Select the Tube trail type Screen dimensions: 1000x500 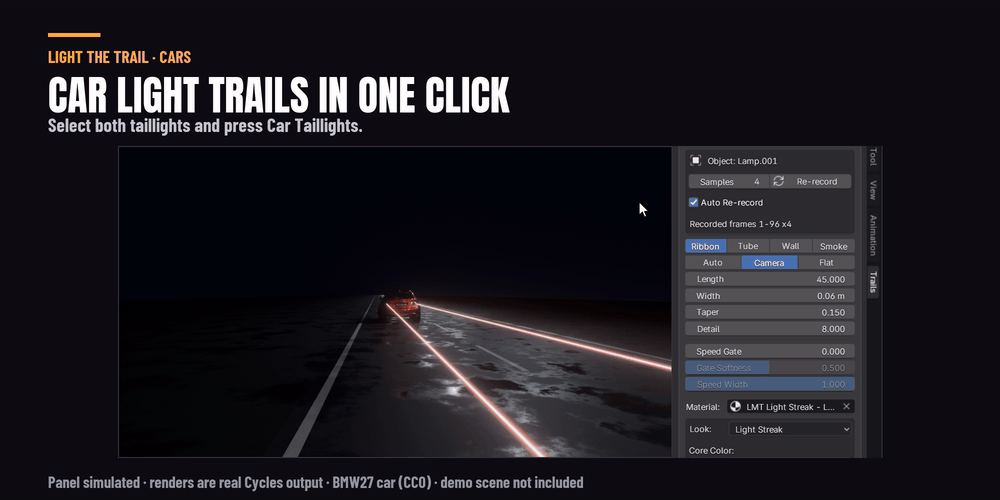click(x=748, y=246)
